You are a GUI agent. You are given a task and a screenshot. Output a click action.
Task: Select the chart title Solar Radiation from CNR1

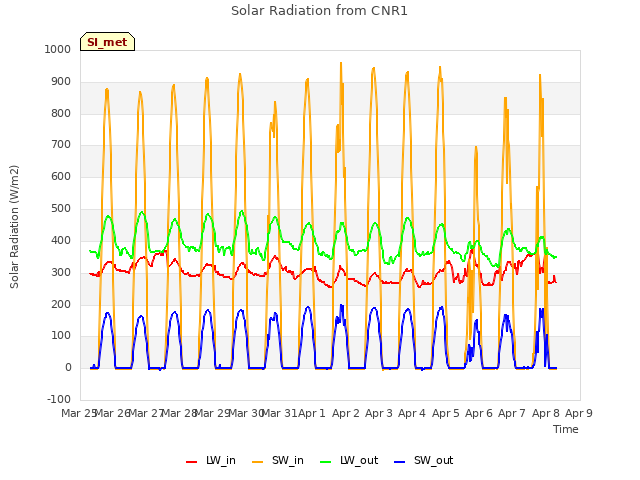[319, 11]
